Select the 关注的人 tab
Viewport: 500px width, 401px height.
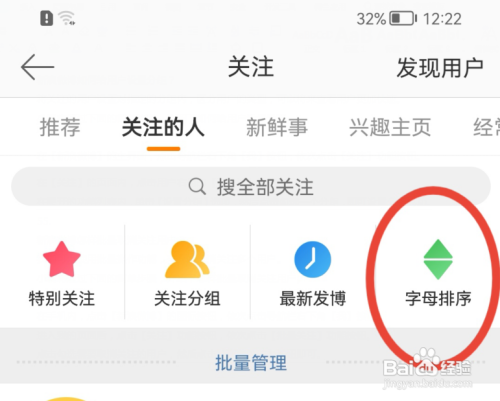coord(163,127)
